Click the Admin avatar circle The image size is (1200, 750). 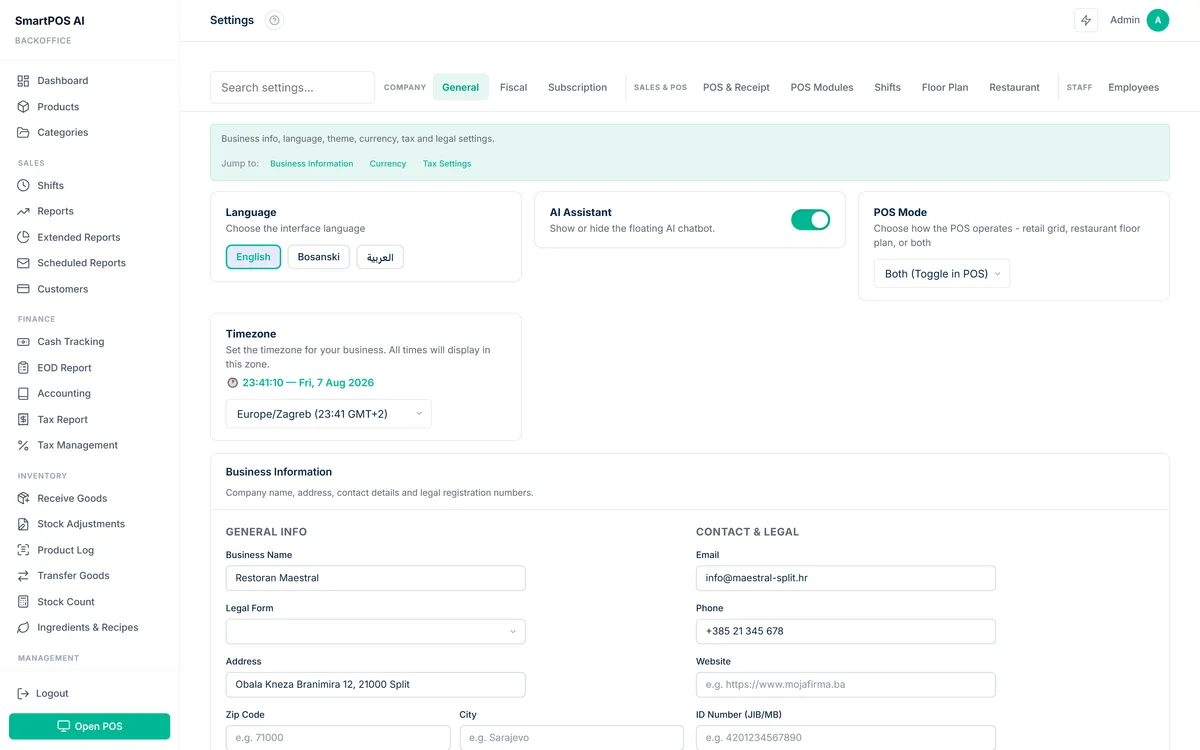pos(1158,20)
